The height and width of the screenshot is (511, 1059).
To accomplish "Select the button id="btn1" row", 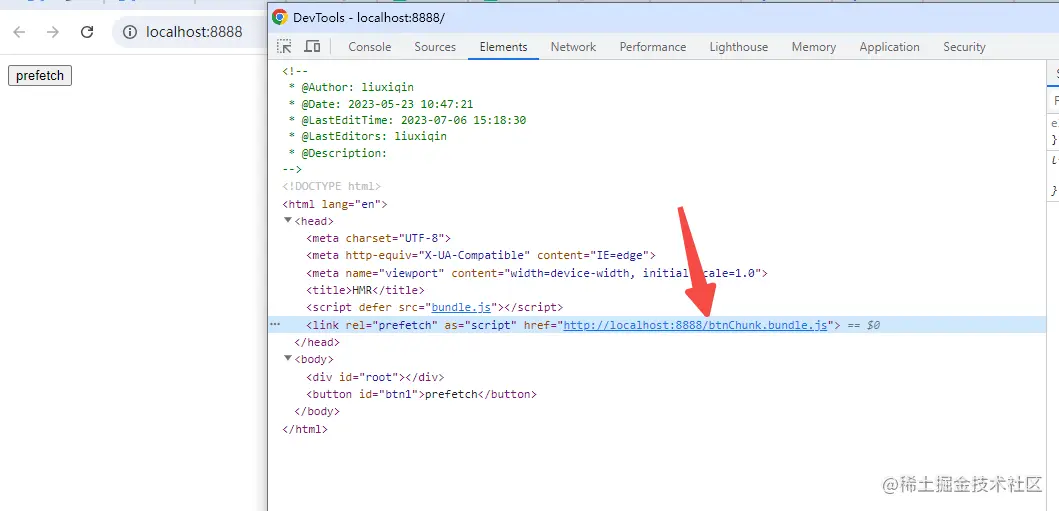I will pos(421,394).
